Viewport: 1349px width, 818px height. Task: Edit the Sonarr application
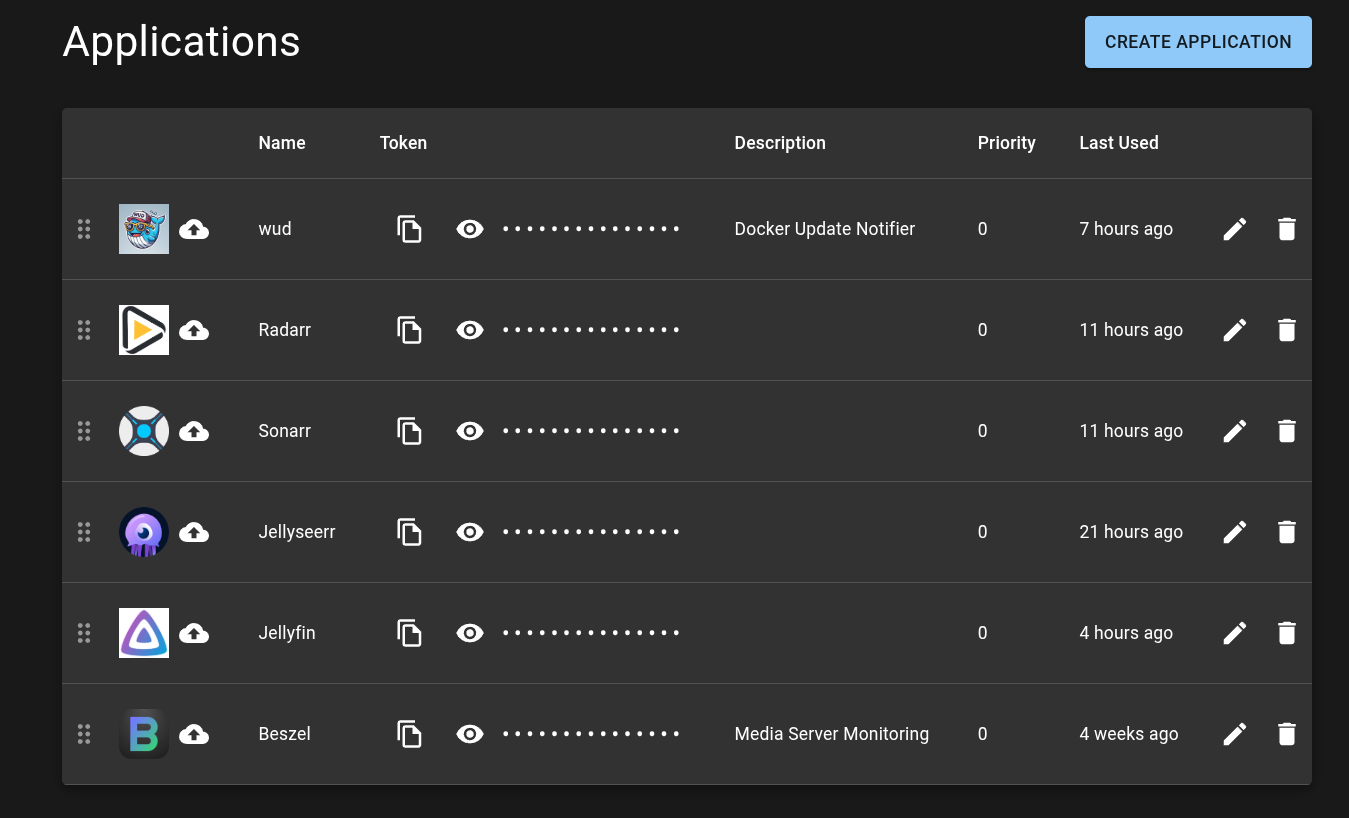[1235, 431]
